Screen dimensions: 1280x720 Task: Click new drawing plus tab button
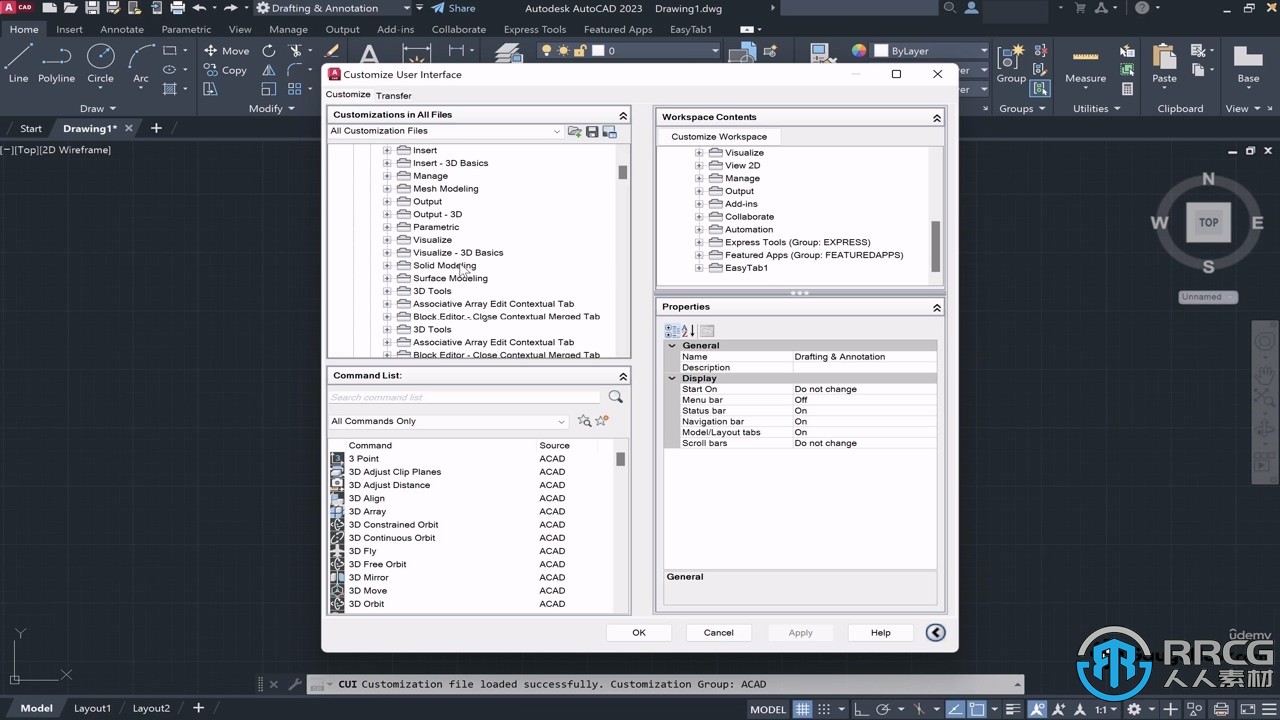click(156, 128)
